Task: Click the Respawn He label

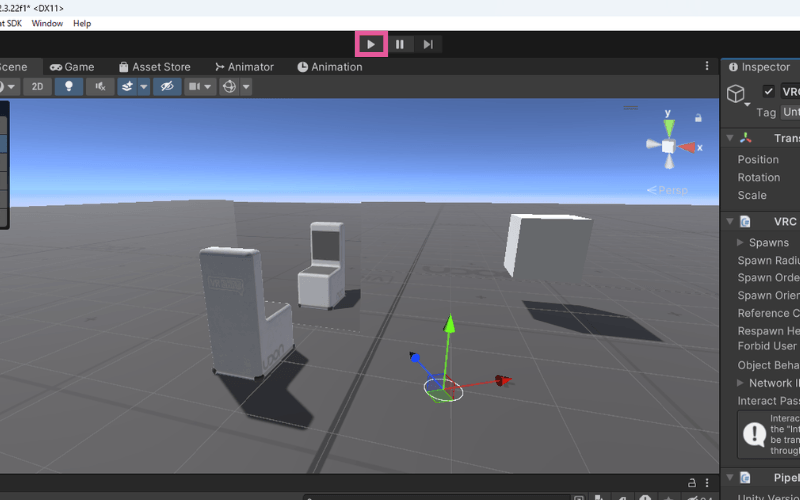Action: click(x=768, y=331)
